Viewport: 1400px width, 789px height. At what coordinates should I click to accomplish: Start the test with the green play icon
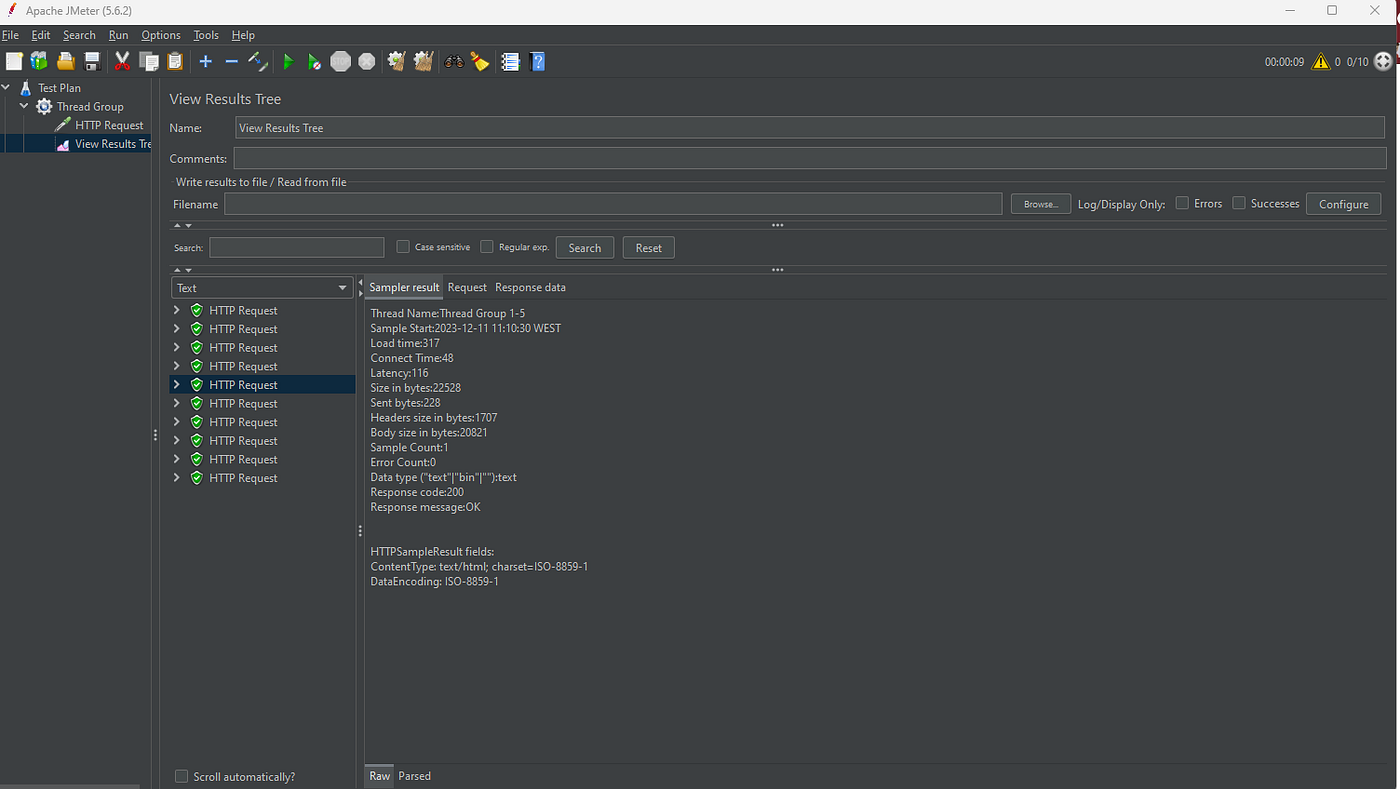[x=288, y=62]
